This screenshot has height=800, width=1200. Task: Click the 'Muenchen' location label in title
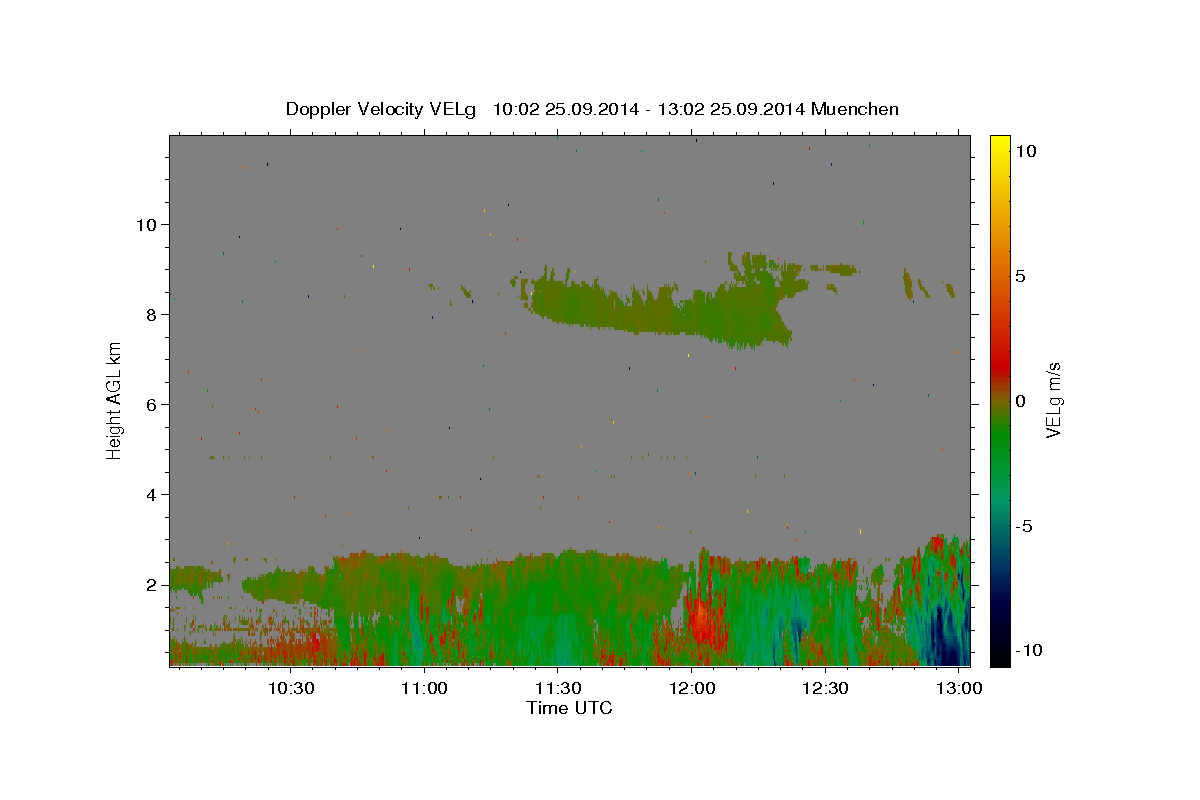[855, 109]
